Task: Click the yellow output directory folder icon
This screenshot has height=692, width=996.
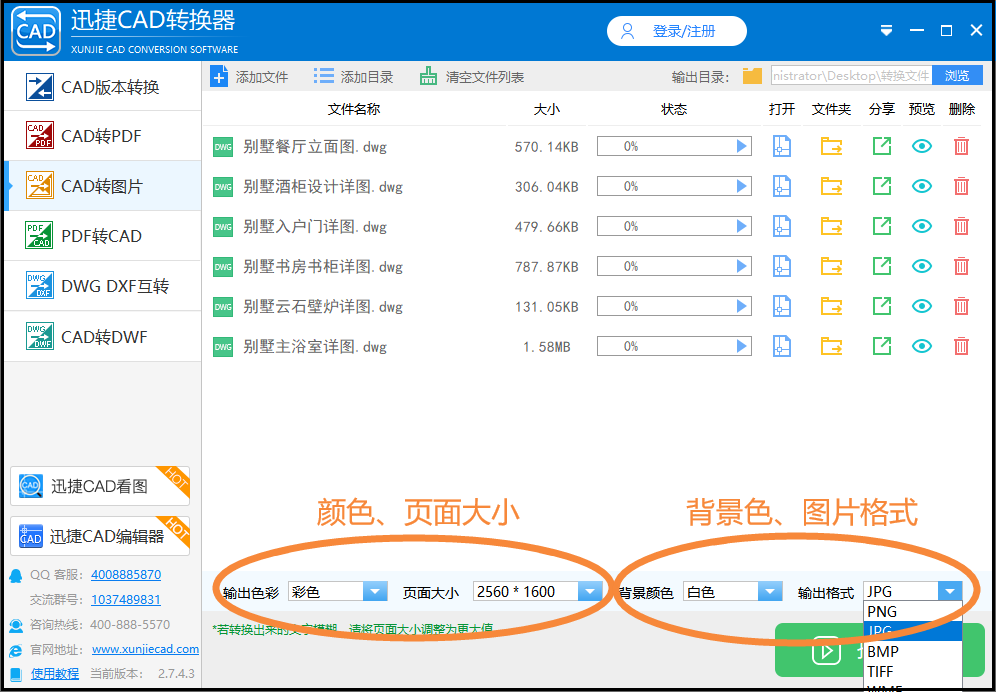Action: coord(752,76)
